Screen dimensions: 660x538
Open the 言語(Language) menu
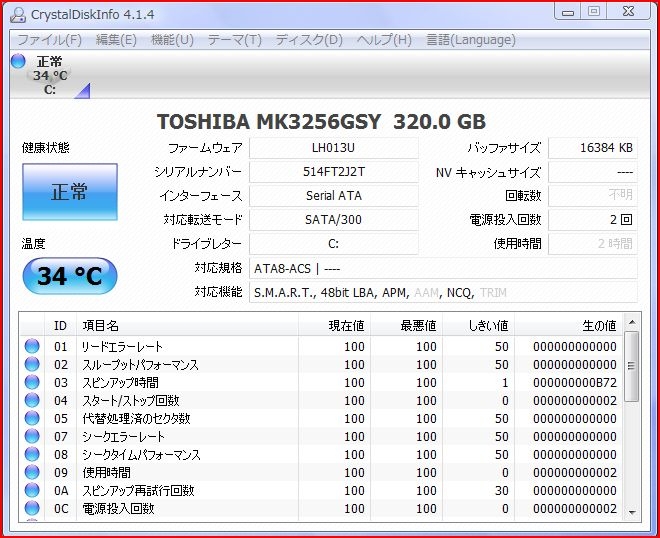click(471, 40)
